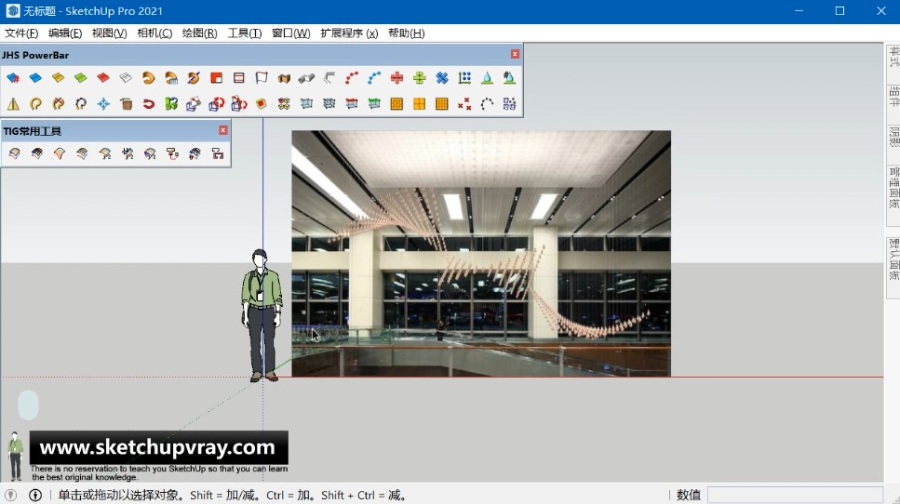
Task: Click the yellow pyramid icon in JHS PowerBar
Action: [x=13, y=104]
